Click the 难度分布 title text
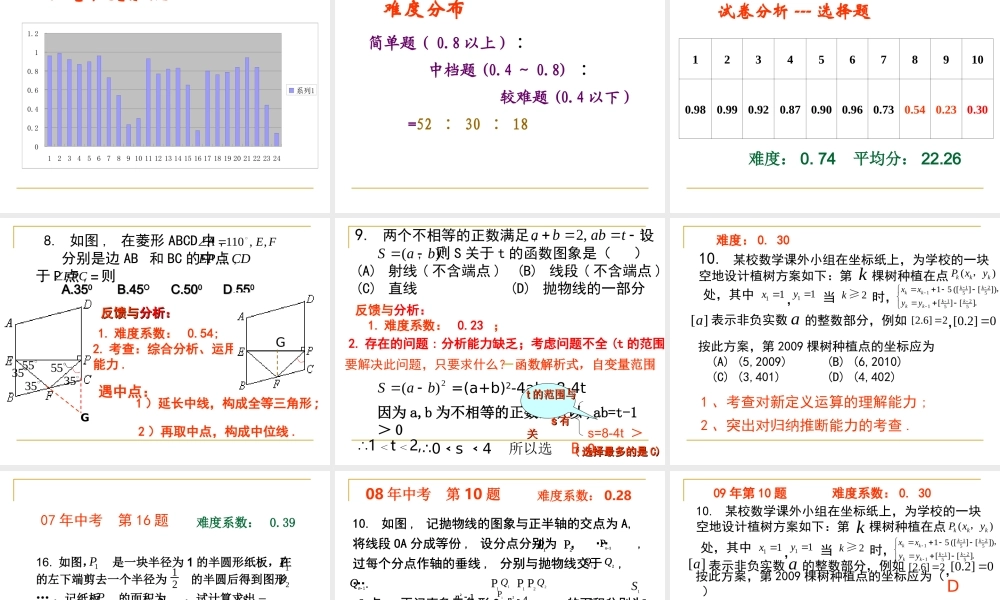The width and height of the screenshot is (1000, 600). [423, 9]
